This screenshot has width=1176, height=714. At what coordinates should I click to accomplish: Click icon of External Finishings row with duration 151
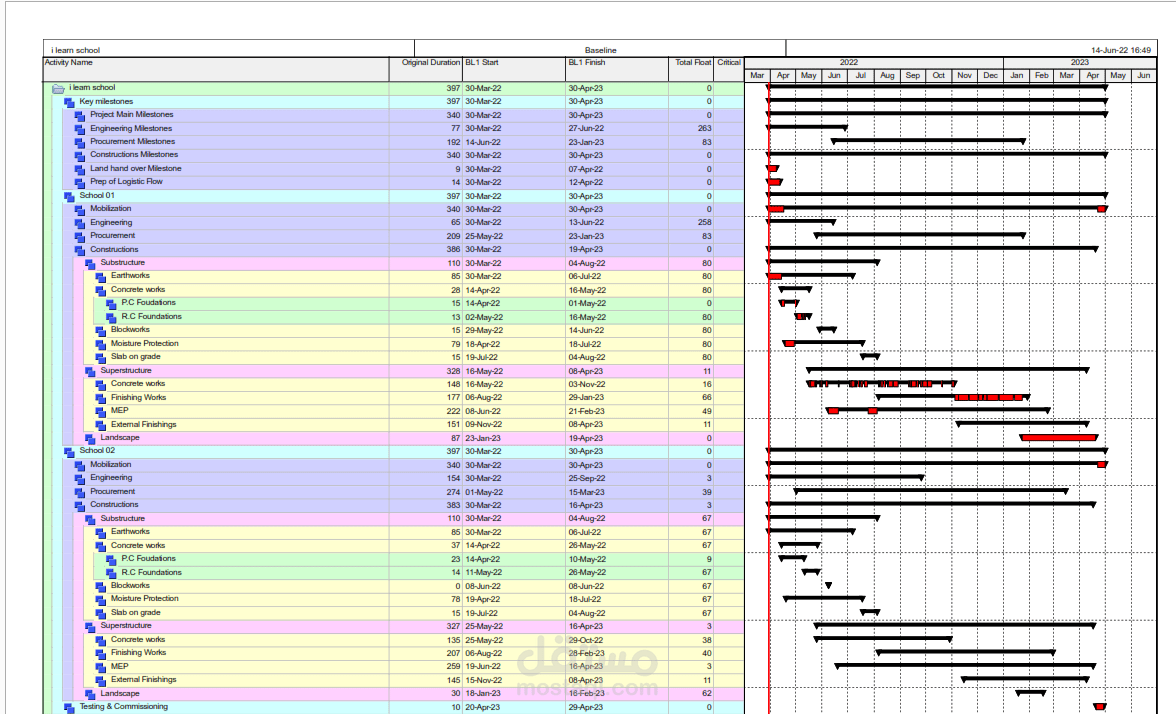(100, 425)
